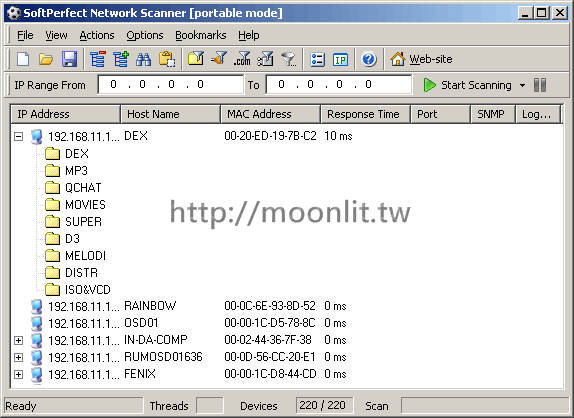Click the pause scanning button
Viewport: 574px width, 418px height.
(540, 85)
